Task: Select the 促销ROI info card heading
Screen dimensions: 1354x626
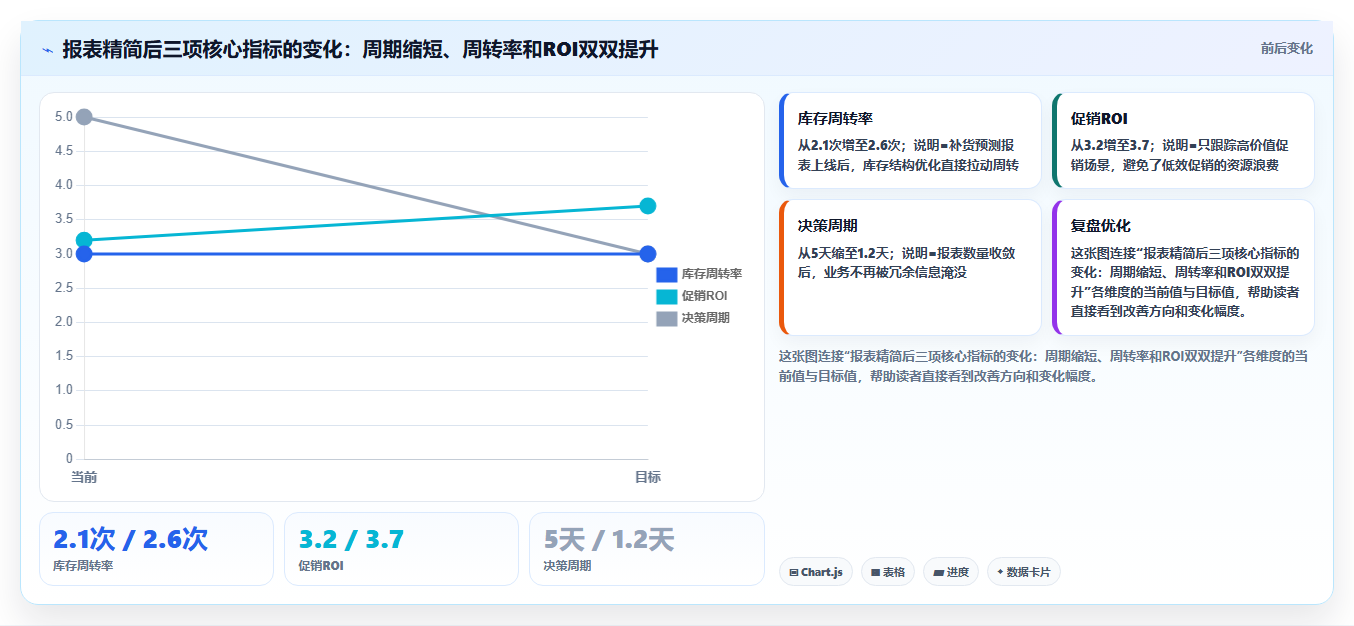Action: [x=1099, y=119]
